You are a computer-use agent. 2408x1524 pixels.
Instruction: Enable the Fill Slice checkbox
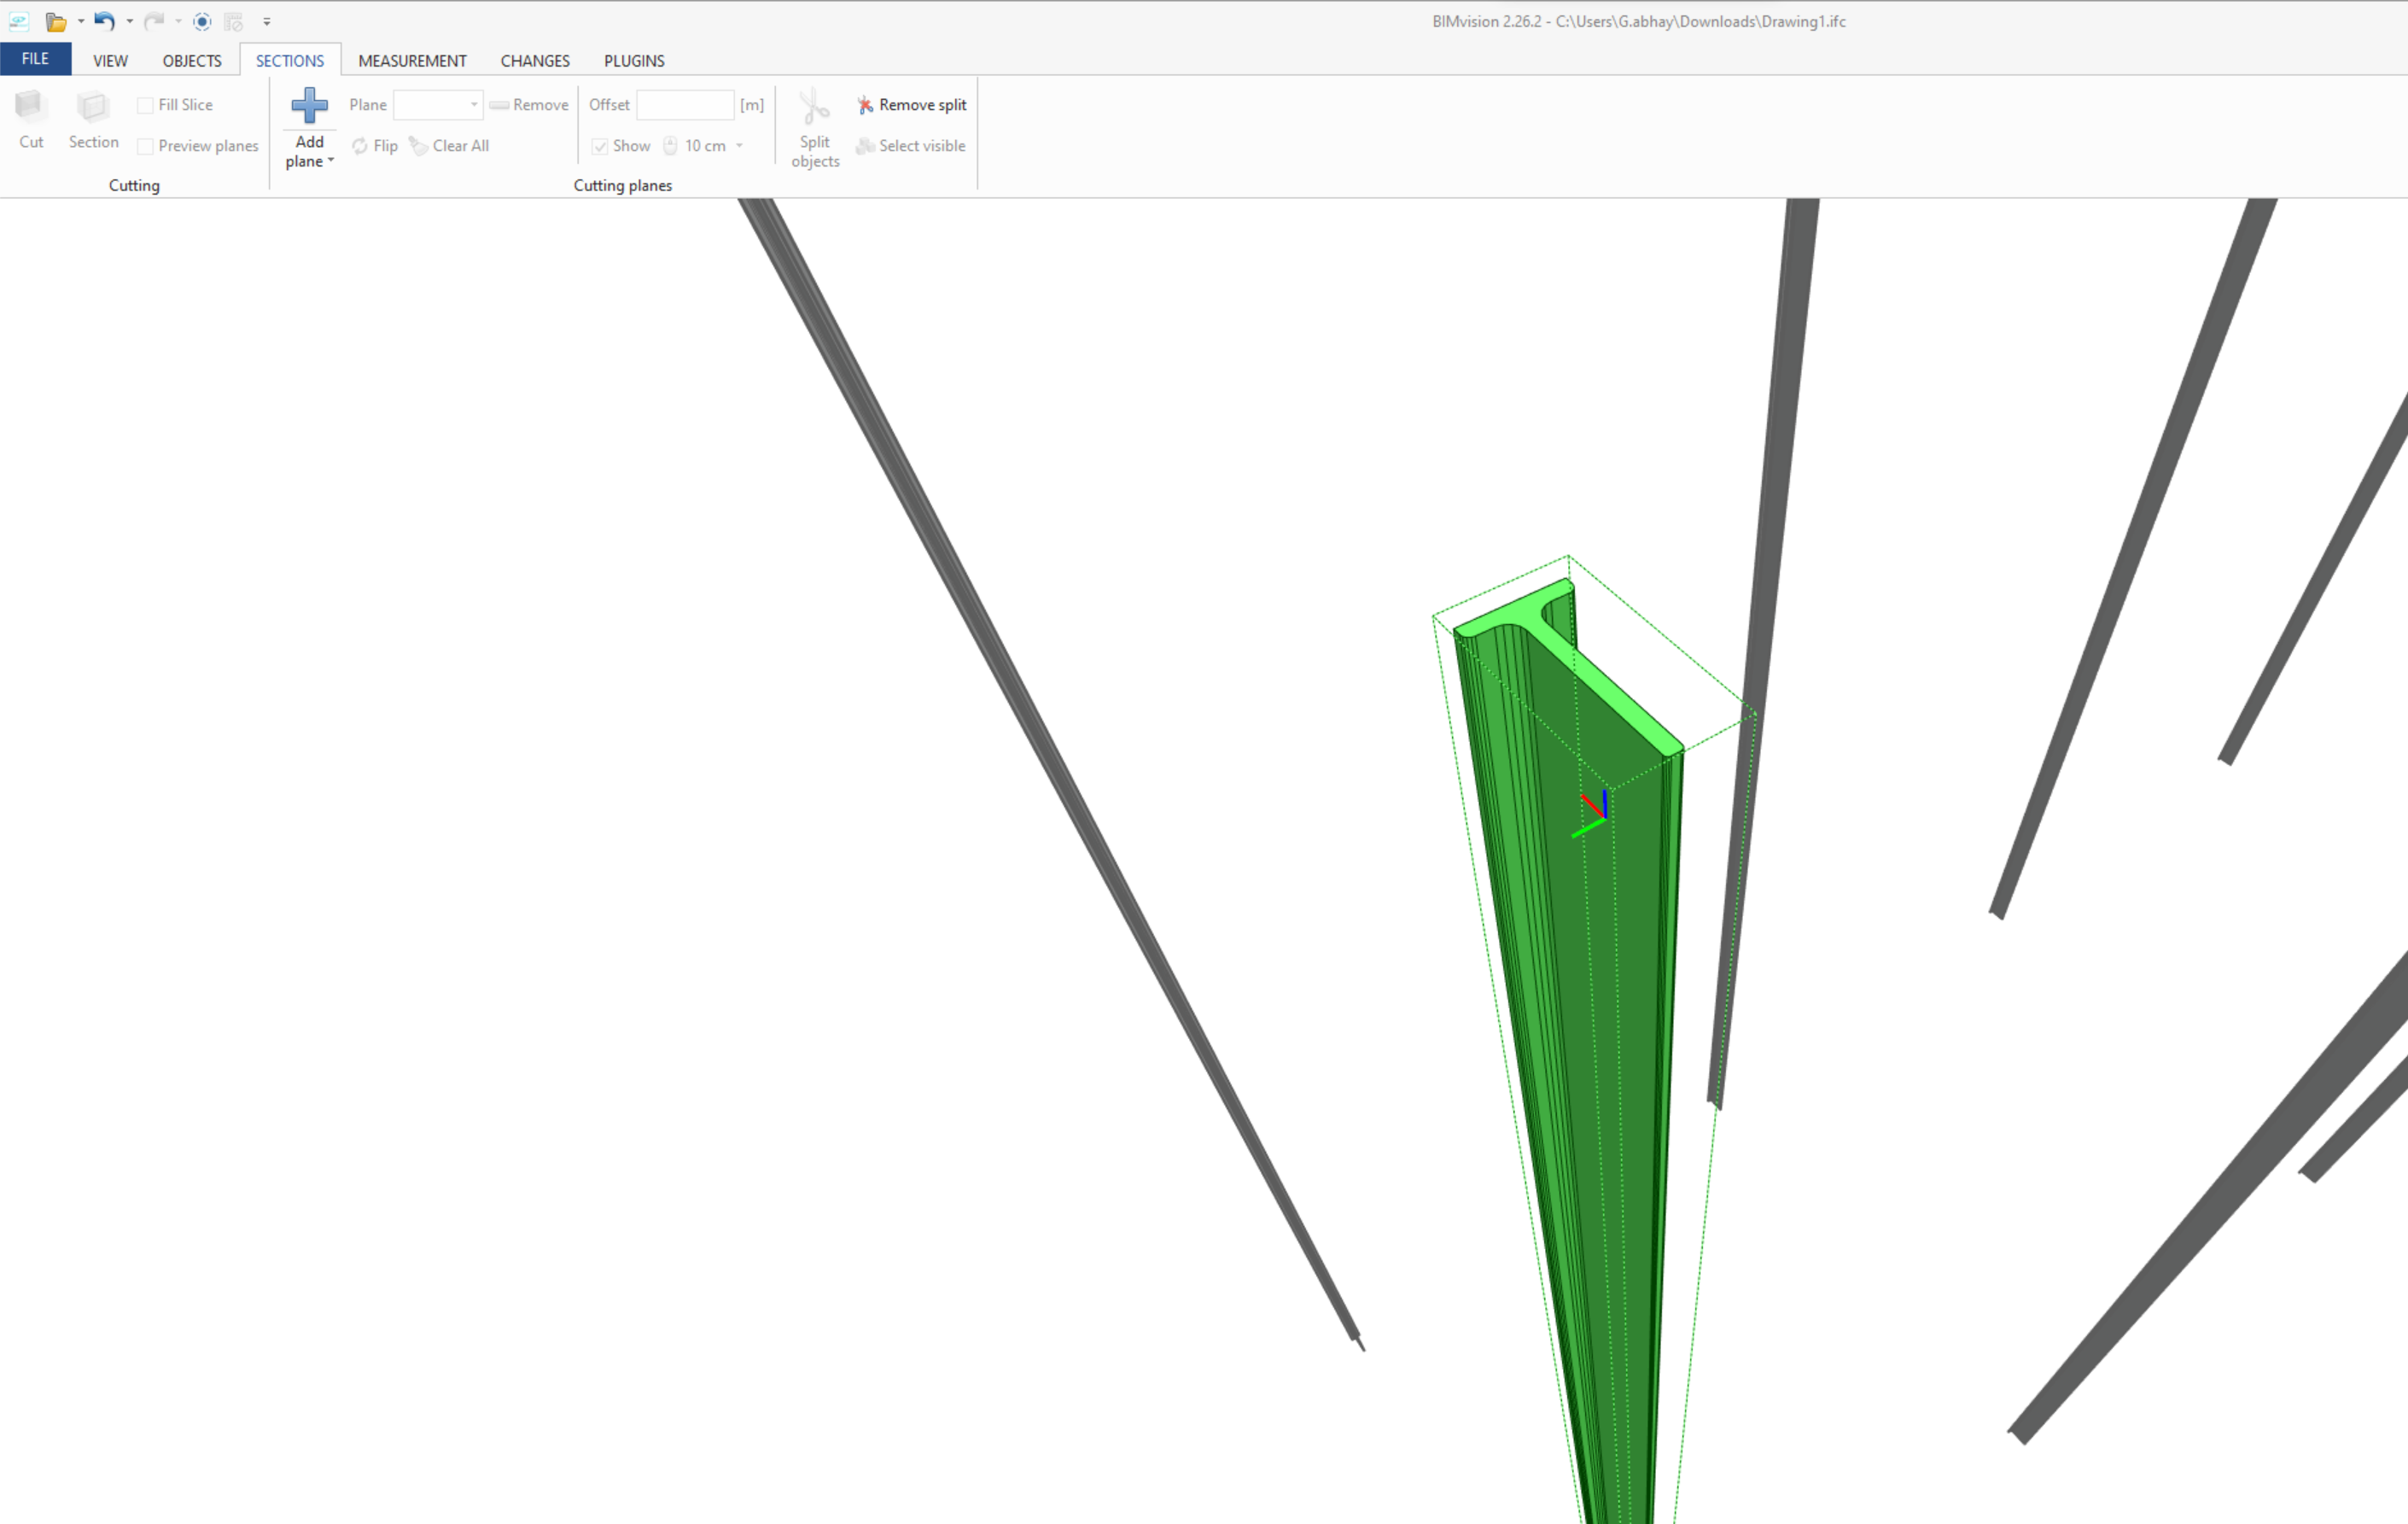click(x=145, y=104)
